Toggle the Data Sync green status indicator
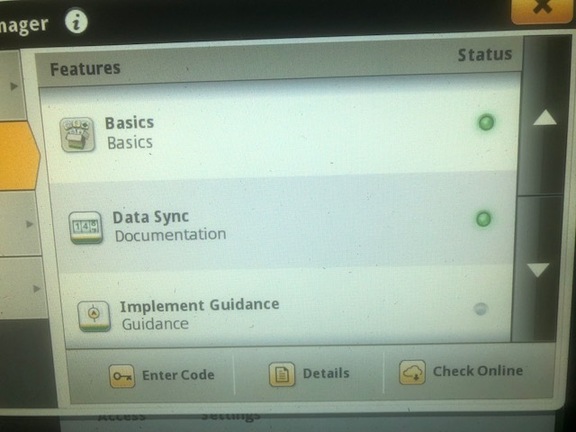 [x=483, y=219]
